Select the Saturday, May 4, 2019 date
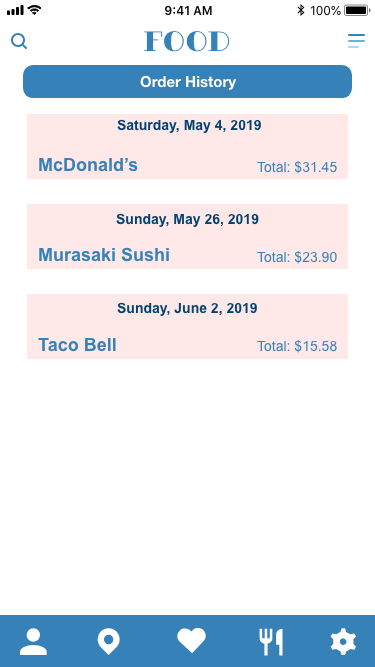The image size is (375, 667). coord(189,125)
